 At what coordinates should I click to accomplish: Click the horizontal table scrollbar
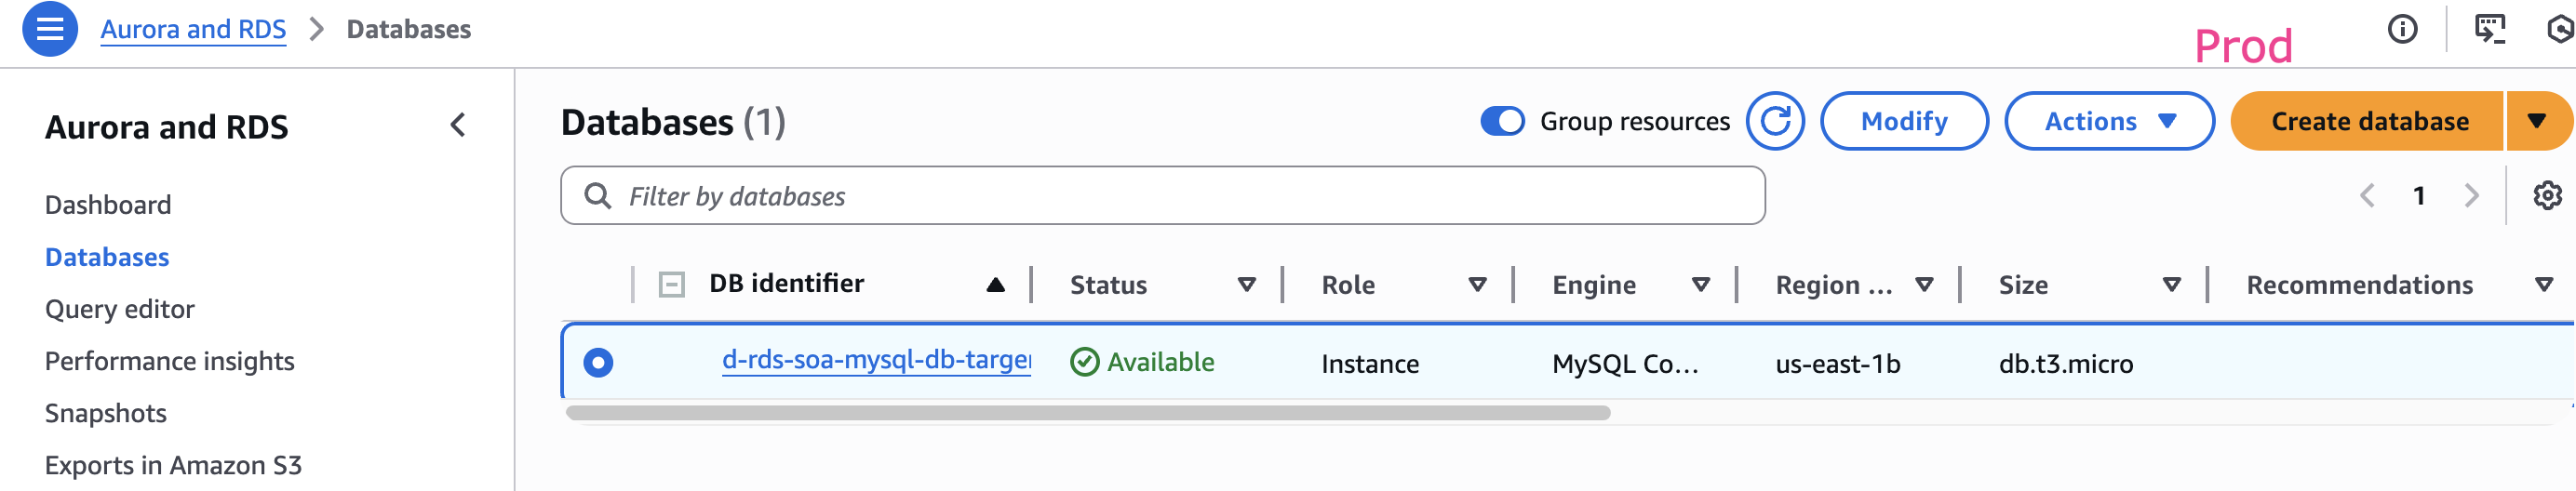1087,413
